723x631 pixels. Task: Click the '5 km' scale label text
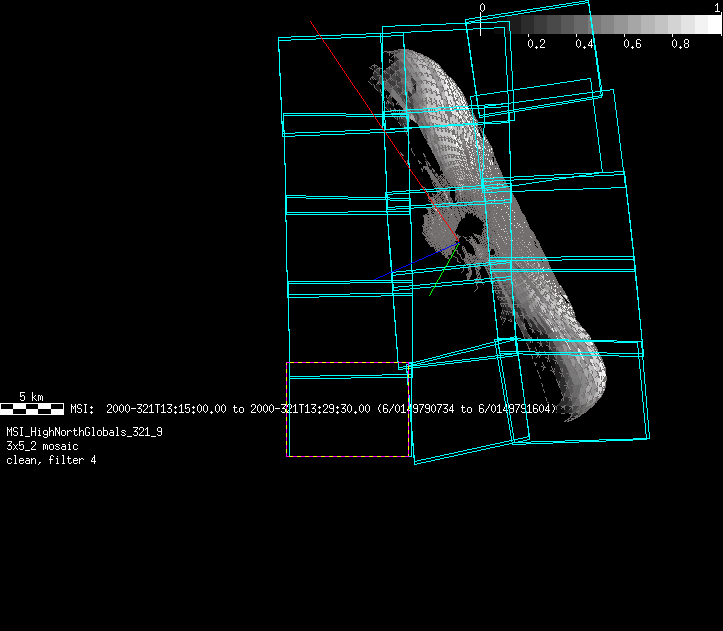(x=32, y=397)
